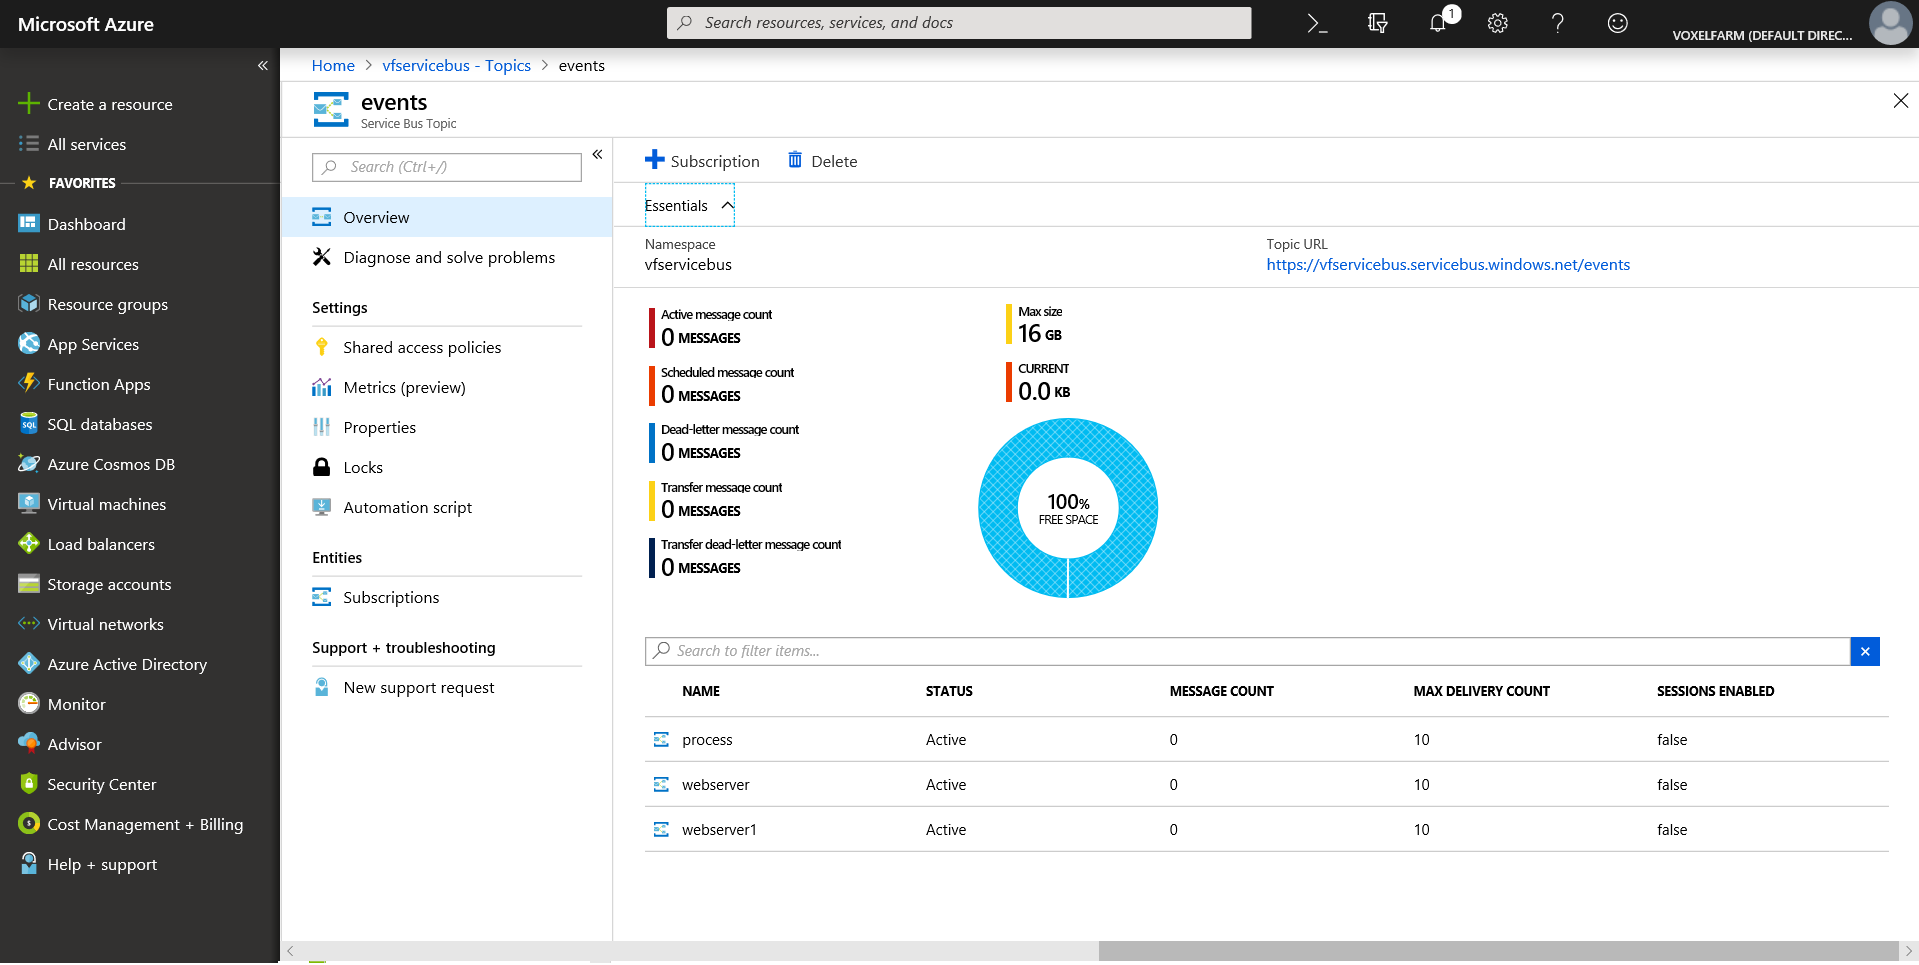This screenshot has width=1919, height=965.
Task: Open the Overview menu item
Action: [x=447, y=217]
